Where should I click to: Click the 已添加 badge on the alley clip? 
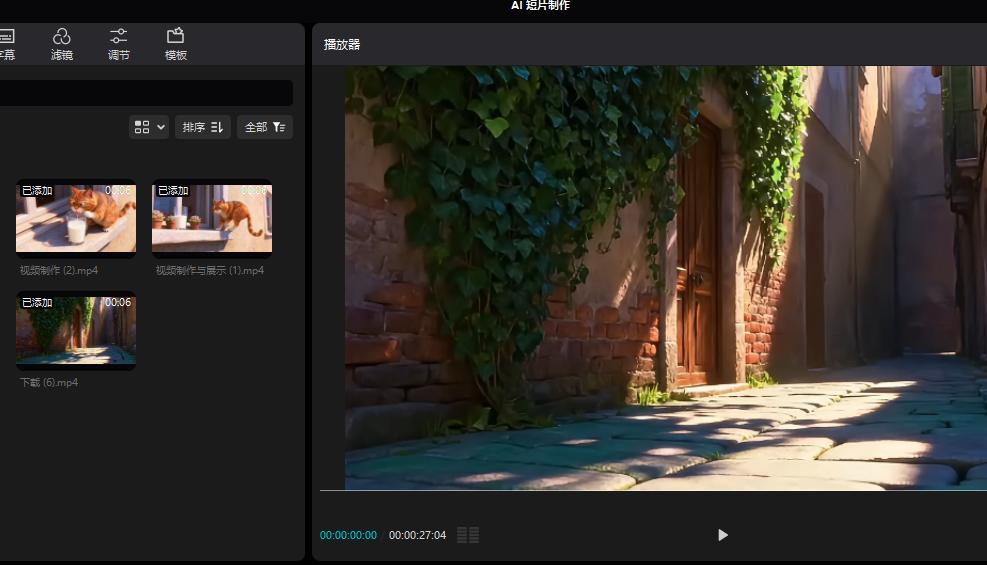click(37, 302)
